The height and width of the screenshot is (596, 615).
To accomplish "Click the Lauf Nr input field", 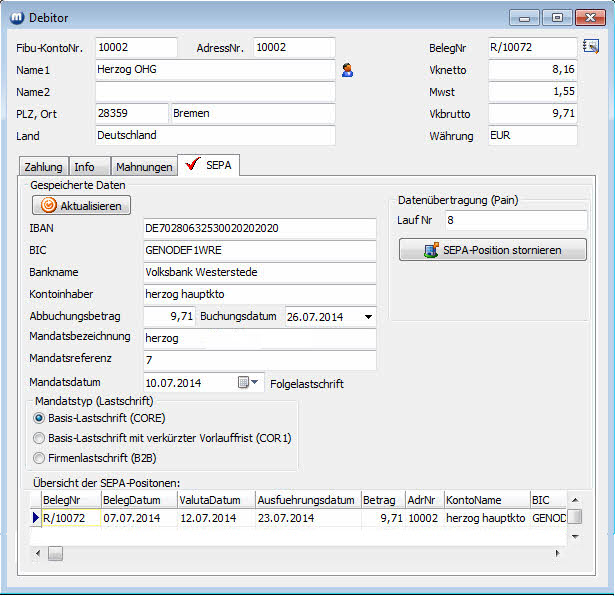I will pyautogui.click(x=515, y=219).
